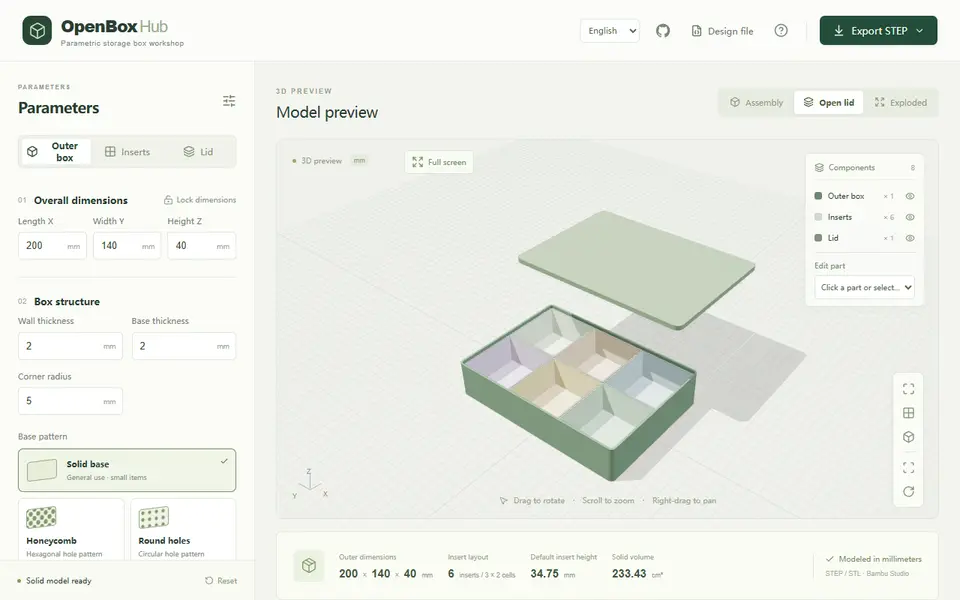This screenshot has width=960, height=600.
Task: Click the Reset button
Action: [221, 580]
